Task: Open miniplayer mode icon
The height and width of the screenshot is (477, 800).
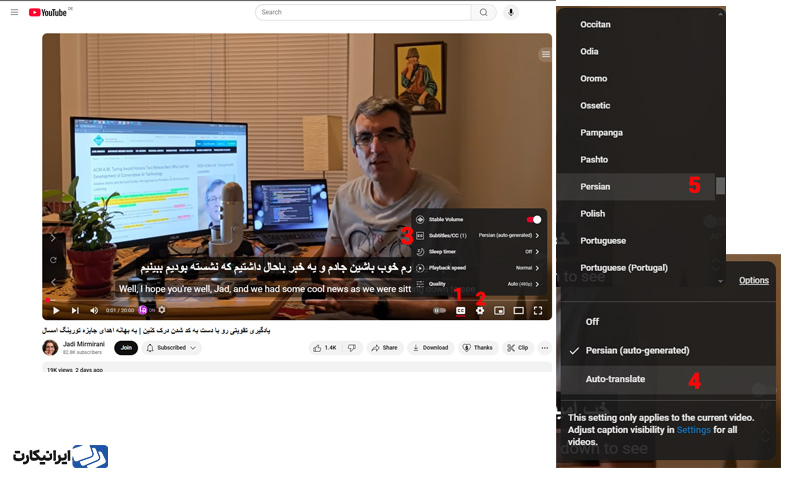Action: point(499,310)
